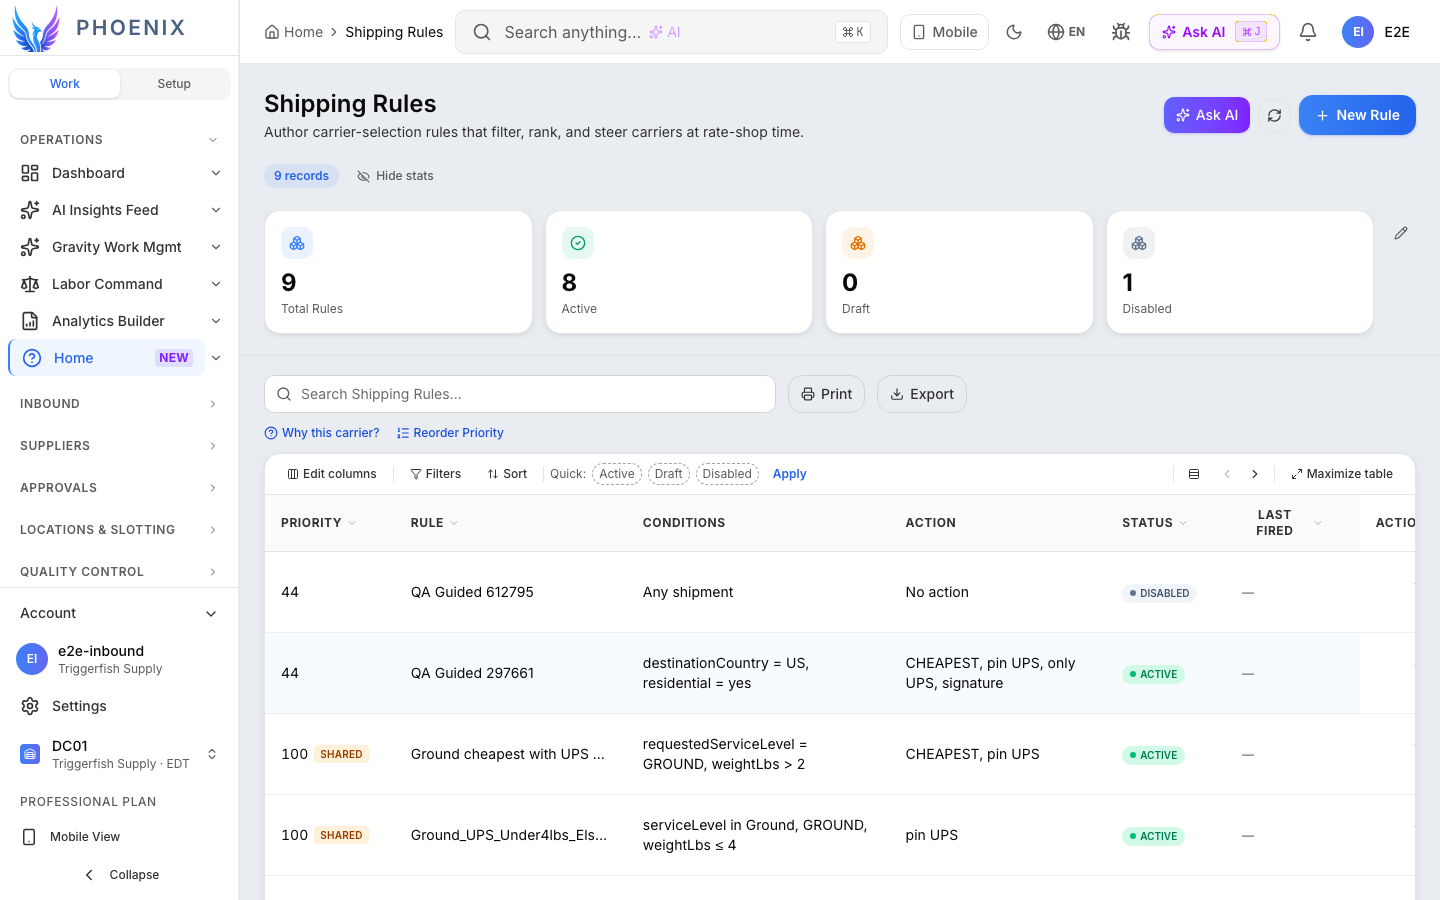Screen dimensions: 1440x900
Task: Open the EN language selector
Action: (1066, 32)
